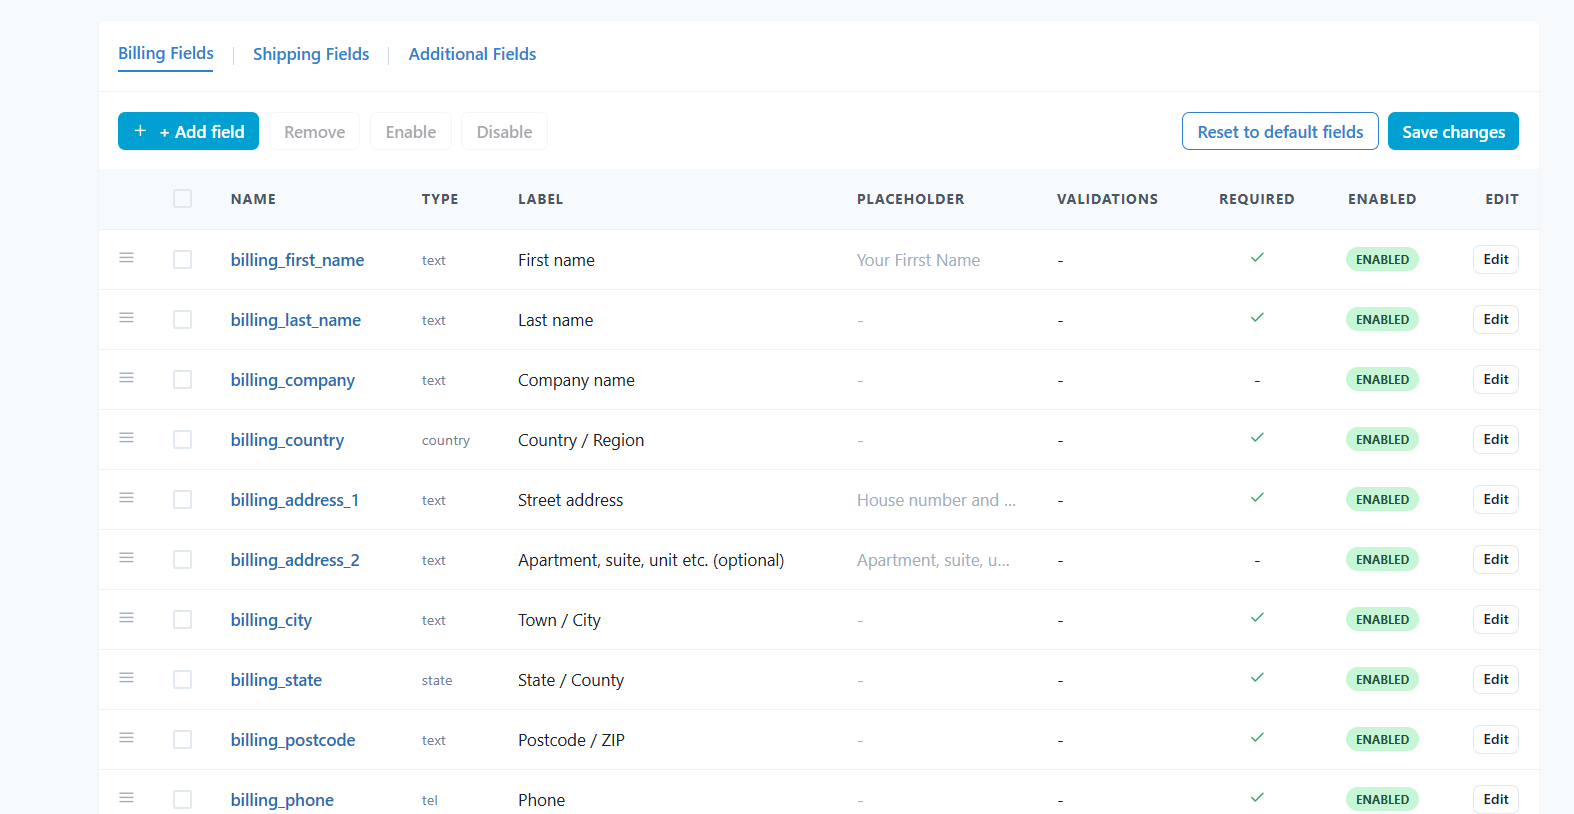Edit the billing_city field
The height and width of the screenshot is (814, 1574).
(x=1496, y=619)
